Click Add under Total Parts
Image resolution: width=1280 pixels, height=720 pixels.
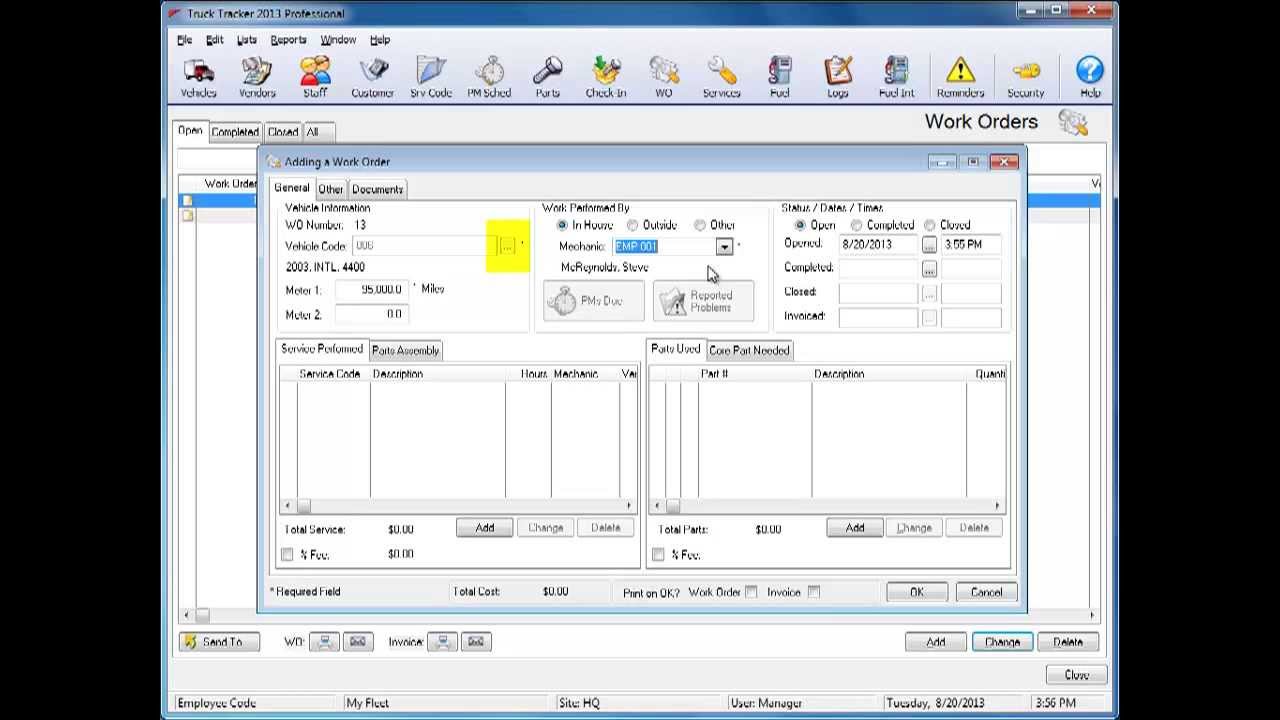point(855,528)
